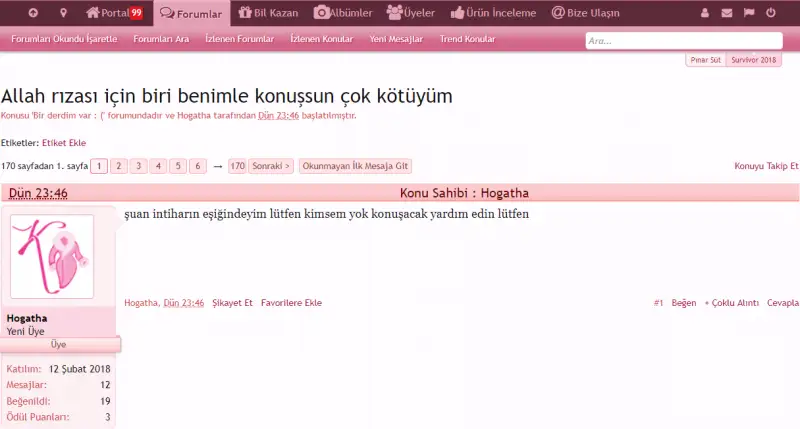Open the user profile icon at top right
This screenshot has height=429, width=800.
click(704, 13)
